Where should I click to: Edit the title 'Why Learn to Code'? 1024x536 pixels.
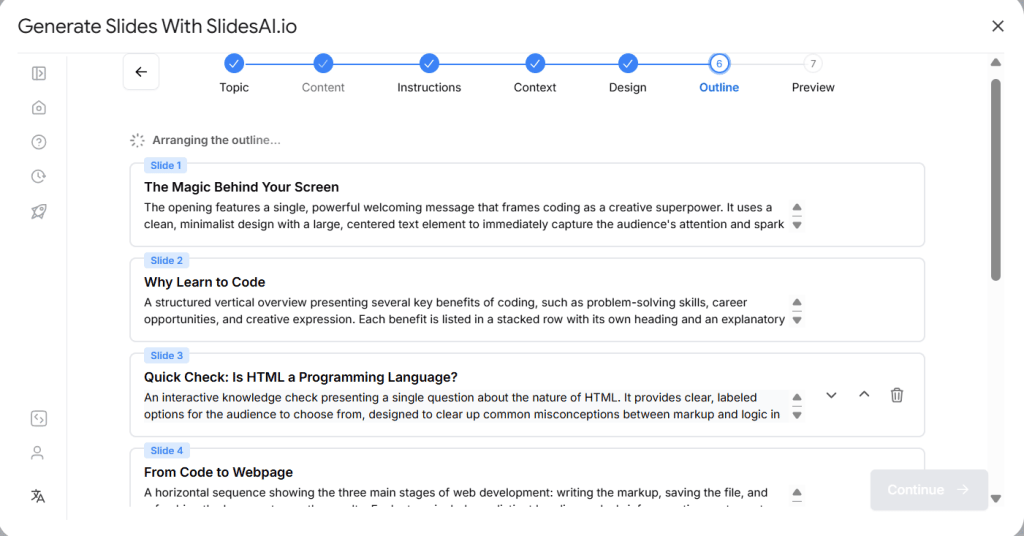tap(204, 282)
